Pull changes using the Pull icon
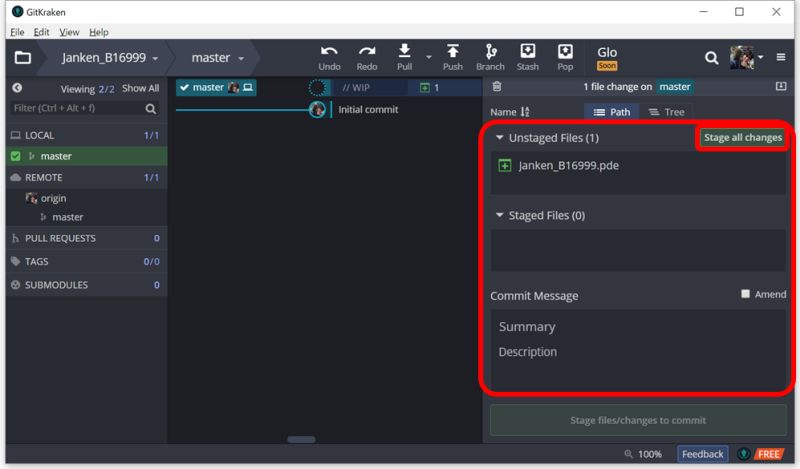This screenshot has height=469, width=800. tap(405, 57)
